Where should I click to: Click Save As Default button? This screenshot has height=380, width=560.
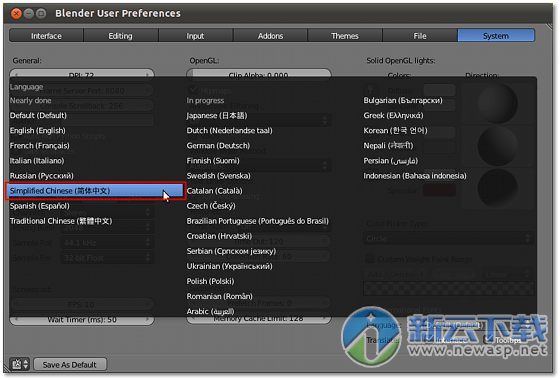(70, 365)
